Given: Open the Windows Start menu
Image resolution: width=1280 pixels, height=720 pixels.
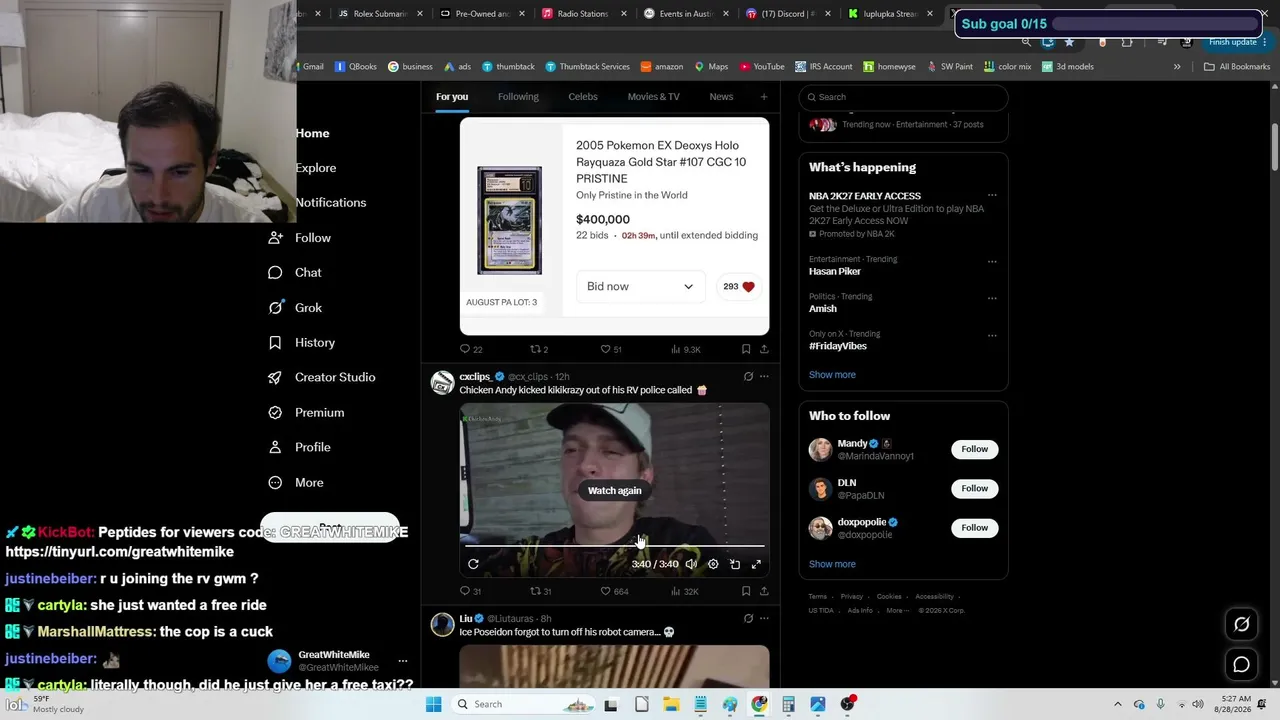Looking at the screenshot, I should pos(433,704).
